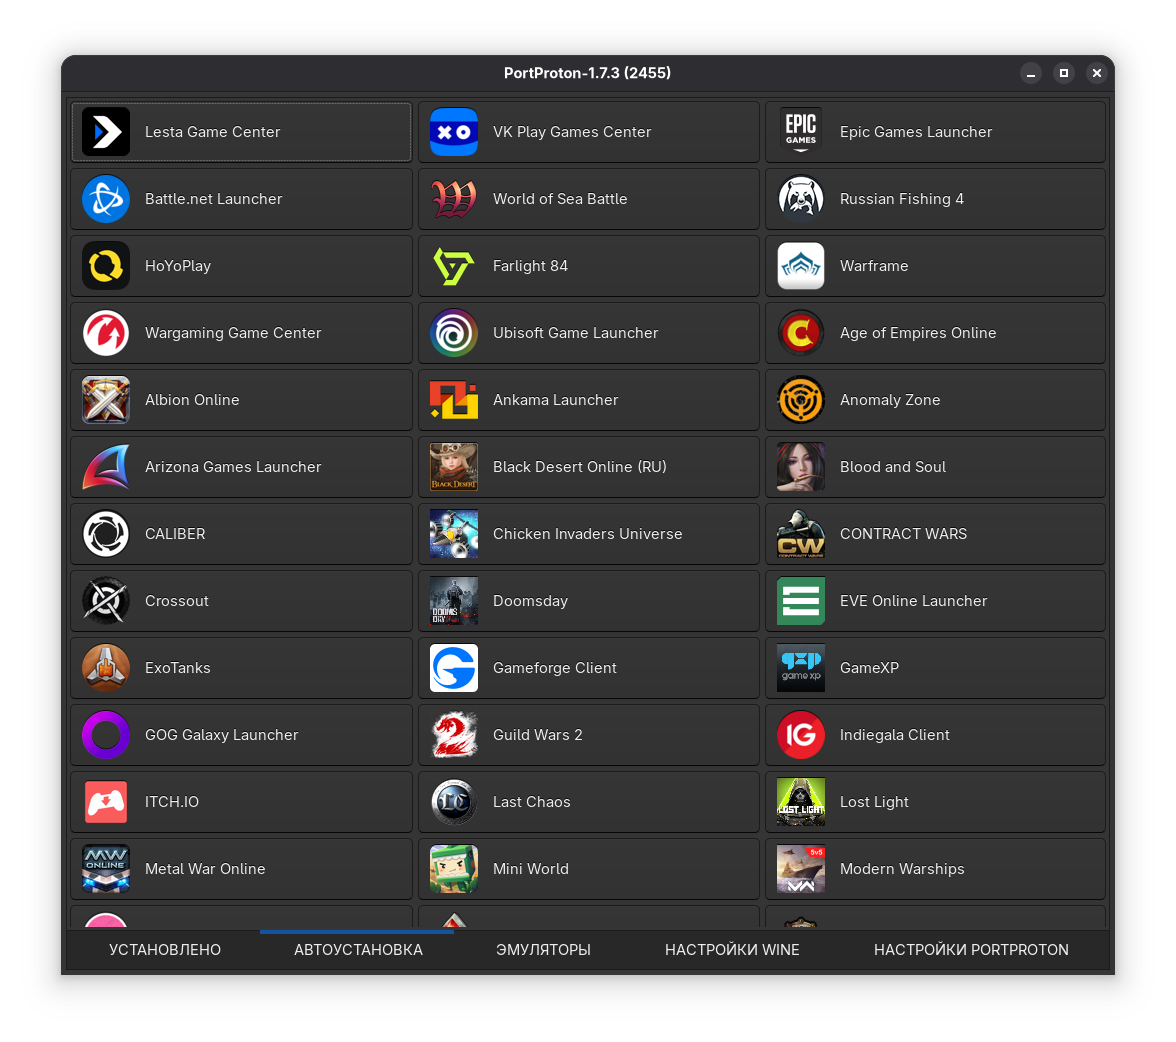The width and height of the screenshot is (1176, 1042).
Task: Open the ЭМУЛЯТОРЫ tab
Action: 543,950
